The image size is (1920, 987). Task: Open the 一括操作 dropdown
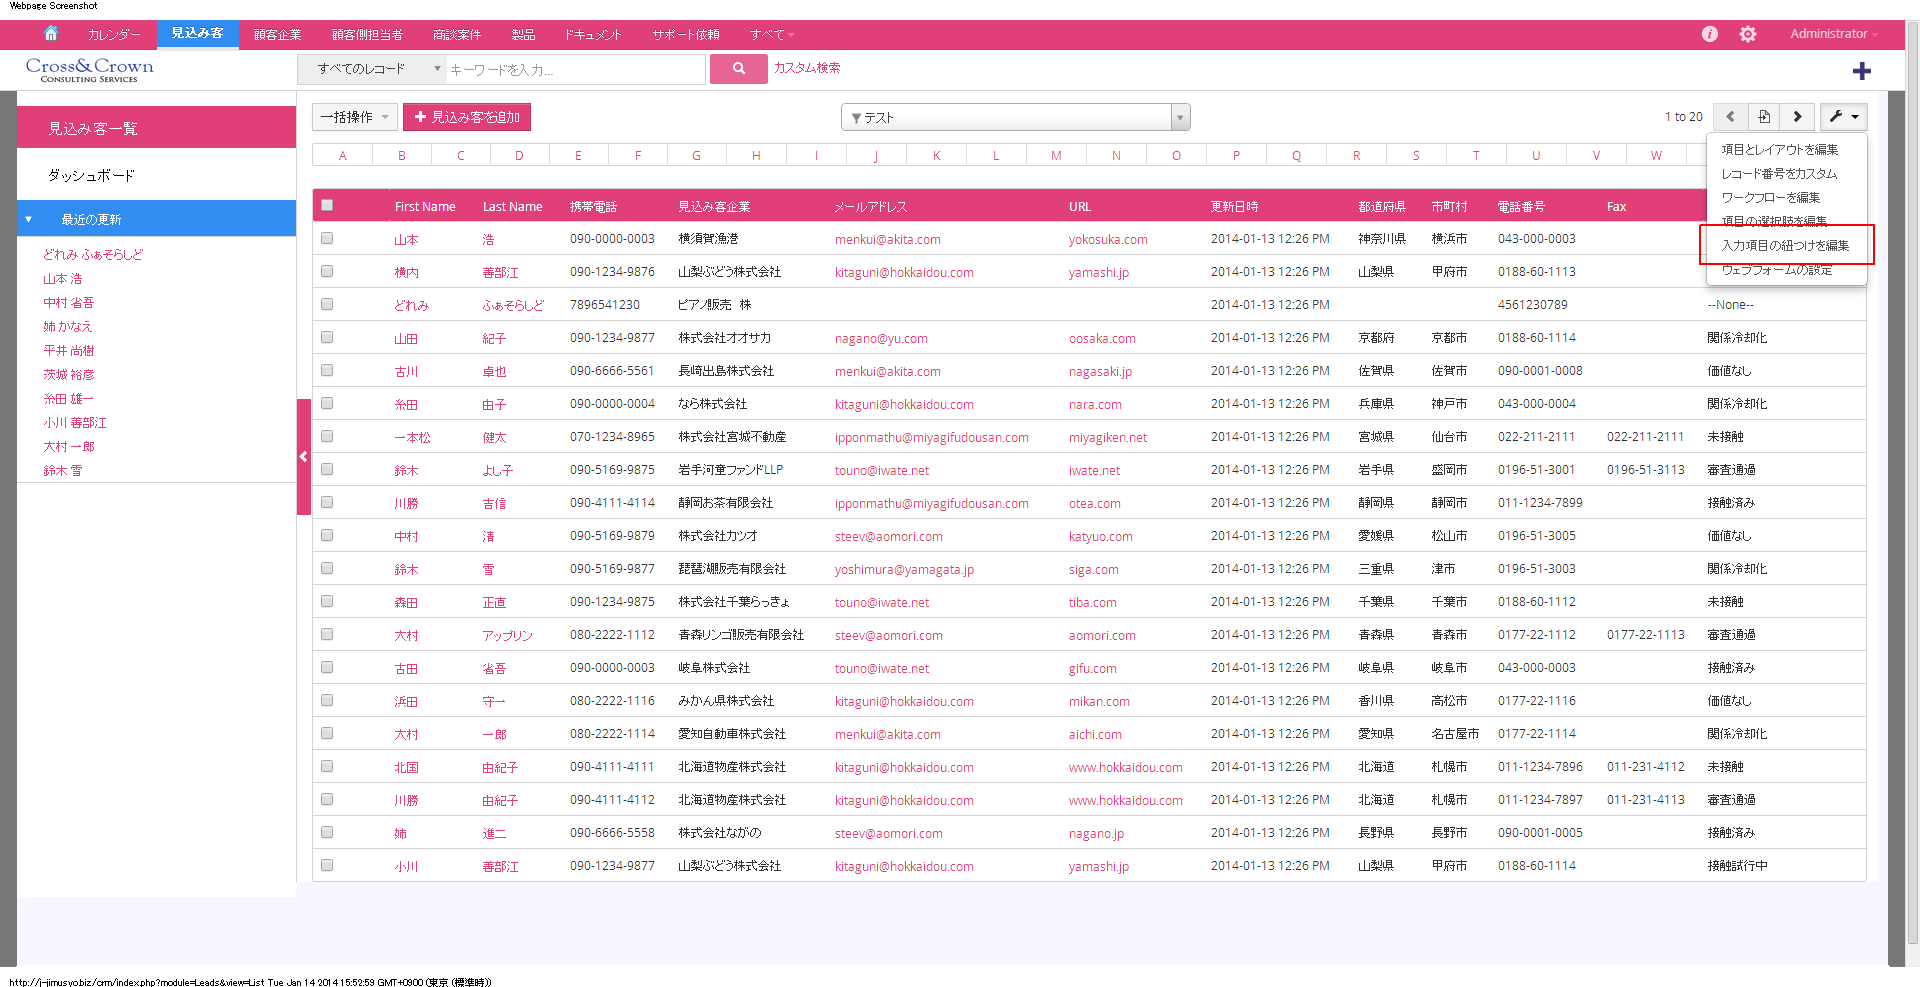[355, 117]
